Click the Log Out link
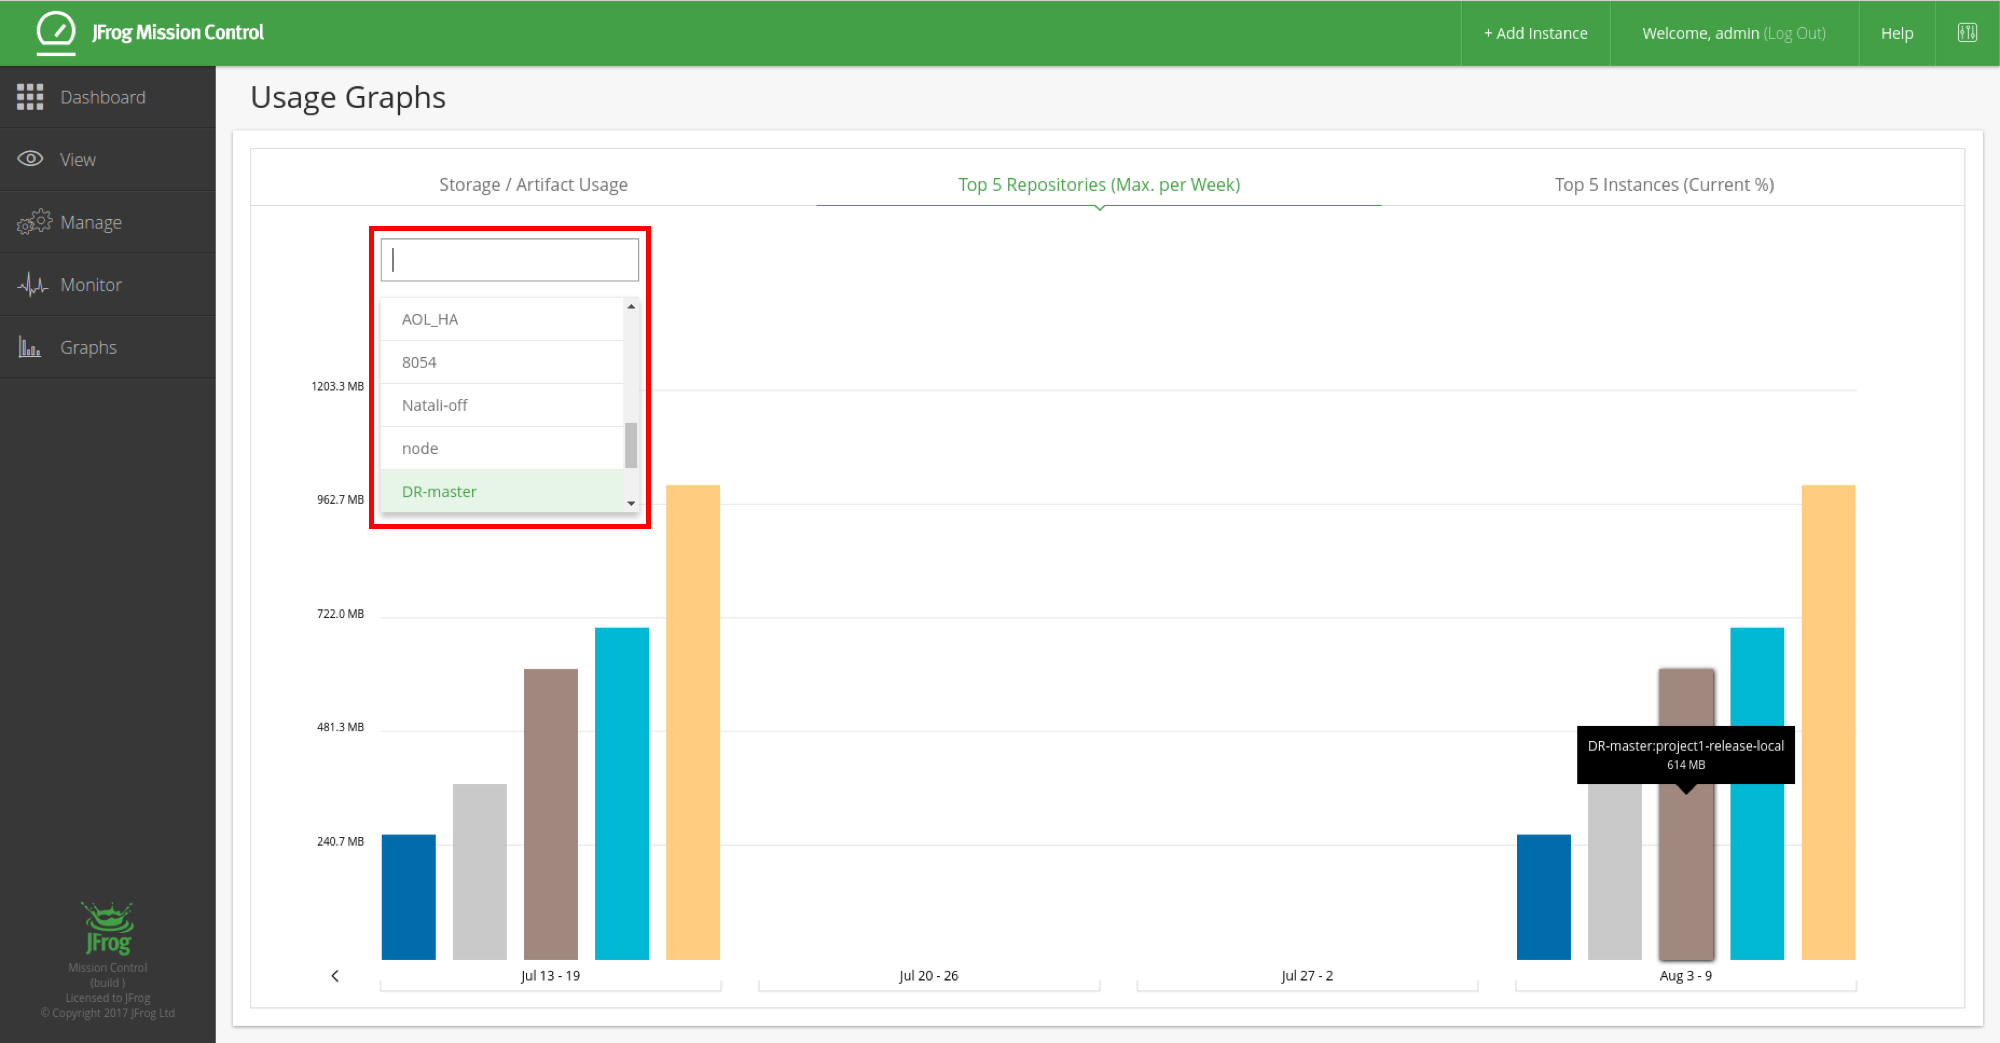This screenshot has width=2000, height=1043. (1794, 33)
